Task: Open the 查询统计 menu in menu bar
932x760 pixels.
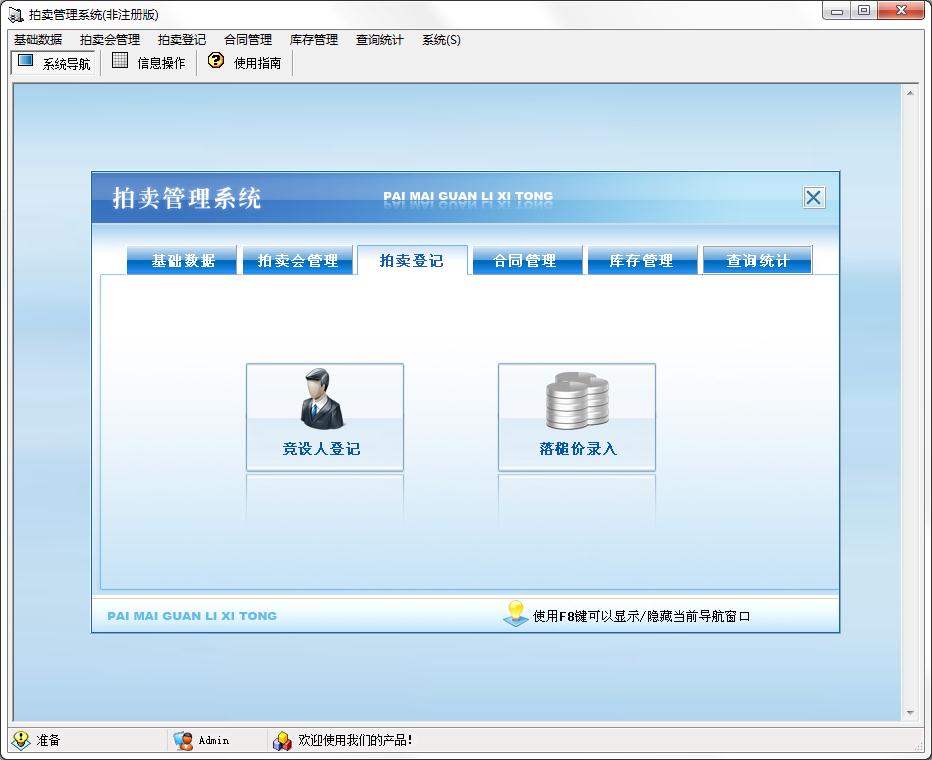Action: tap(380, 40)
